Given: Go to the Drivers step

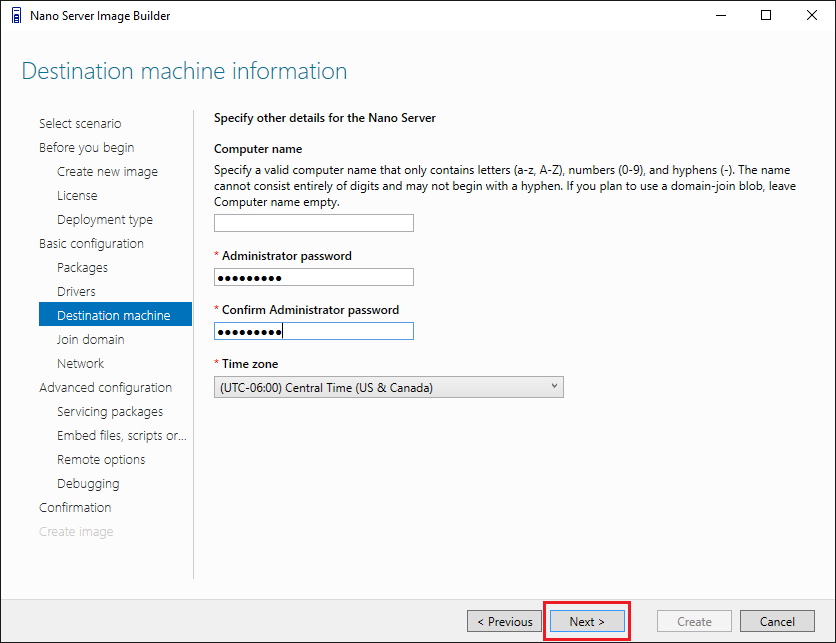Looking at the screenshot, I should point(76,291).
